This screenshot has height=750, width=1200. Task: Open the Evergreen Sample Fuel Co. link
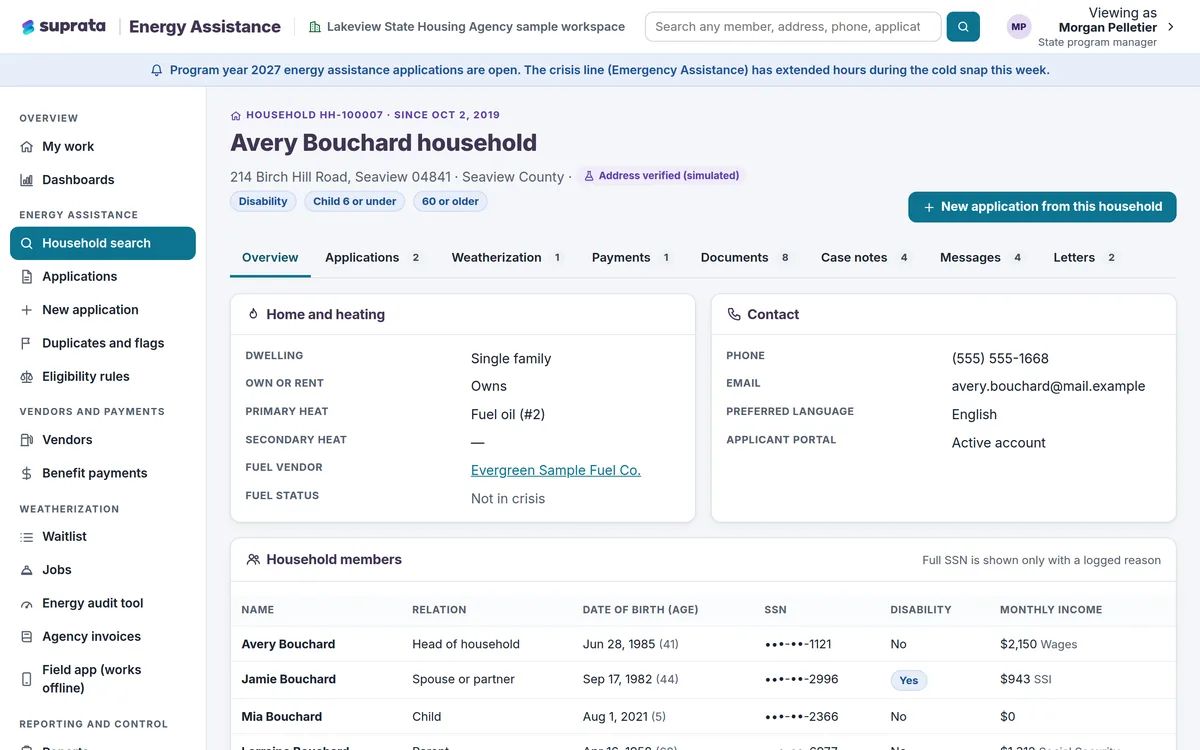[x=556, y=470]
